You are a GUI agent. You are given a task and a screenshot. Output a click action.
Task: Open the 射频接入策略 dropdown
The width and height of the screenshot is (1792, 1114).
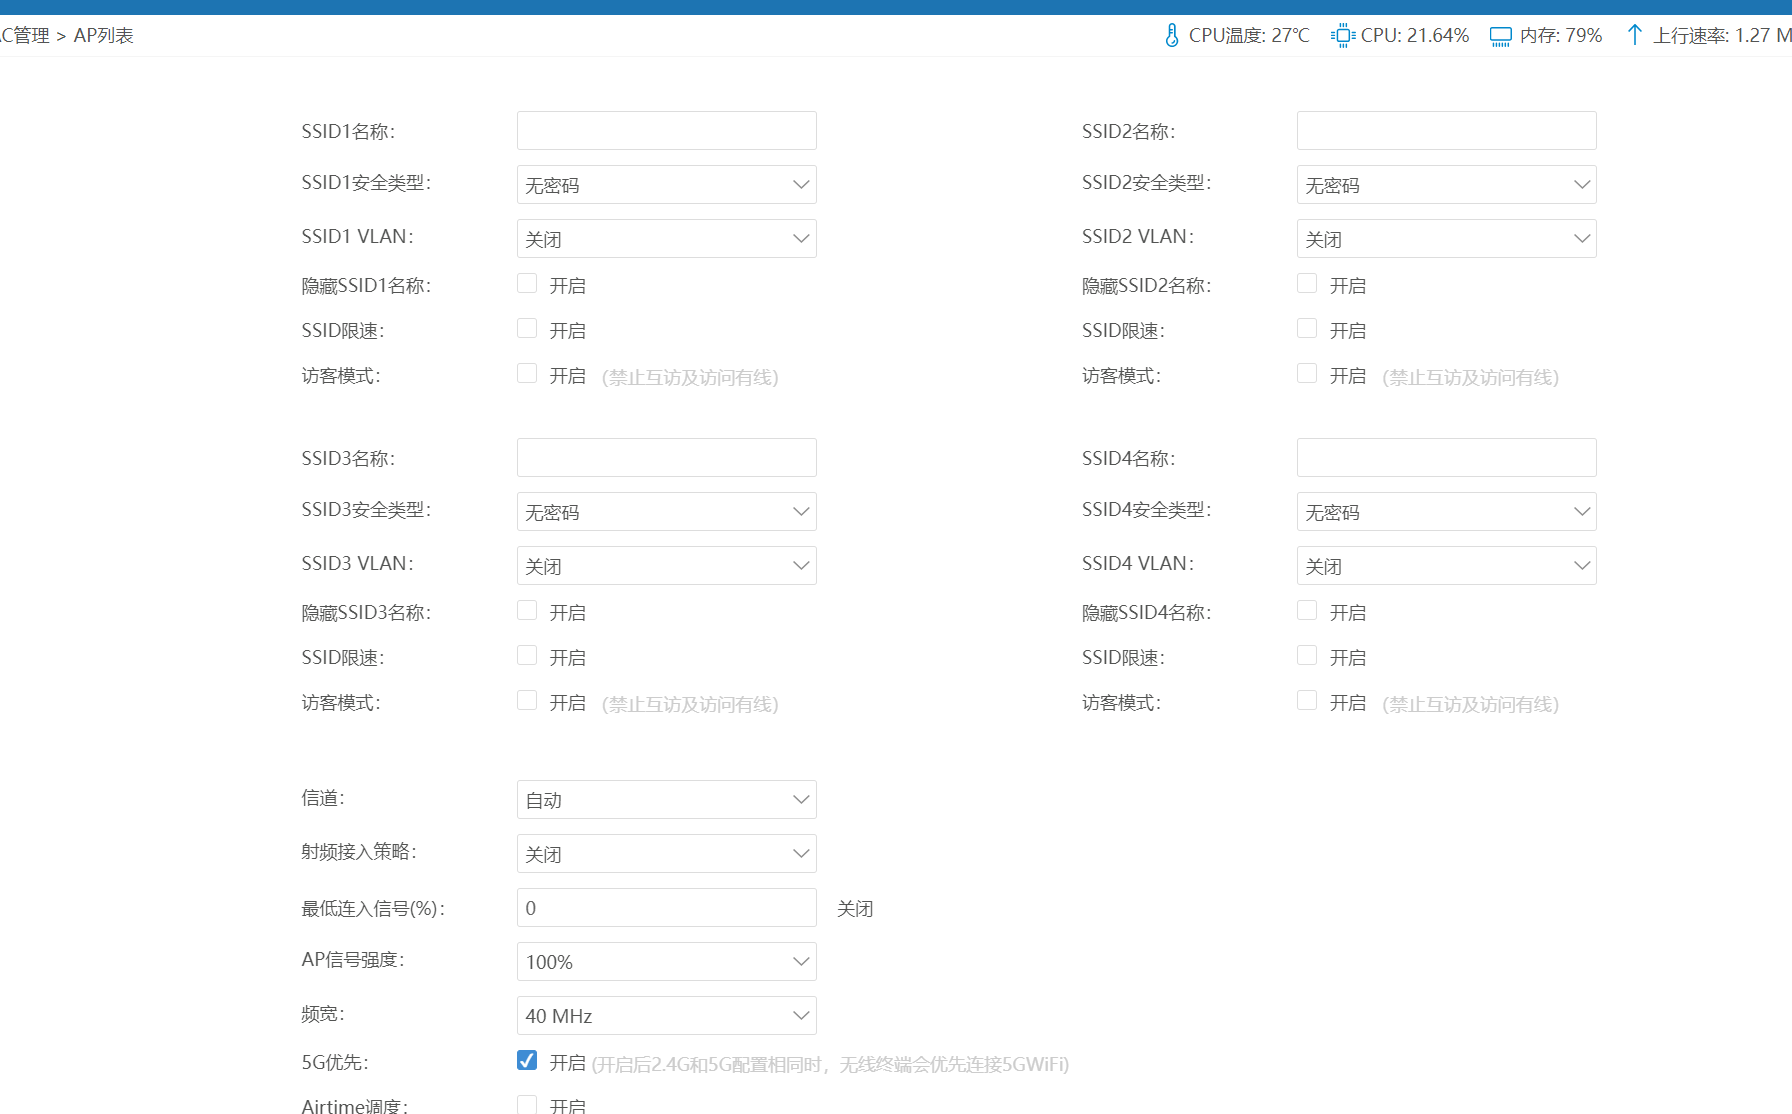pyautogui.click(x=666, y=854)
